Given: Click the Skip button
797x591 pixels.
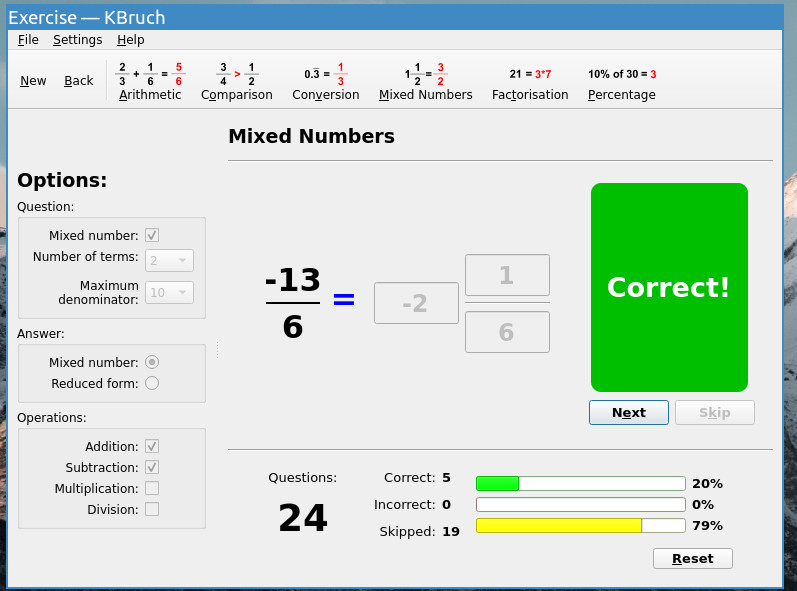Looking at the screenshot, I should coord(715,412).
